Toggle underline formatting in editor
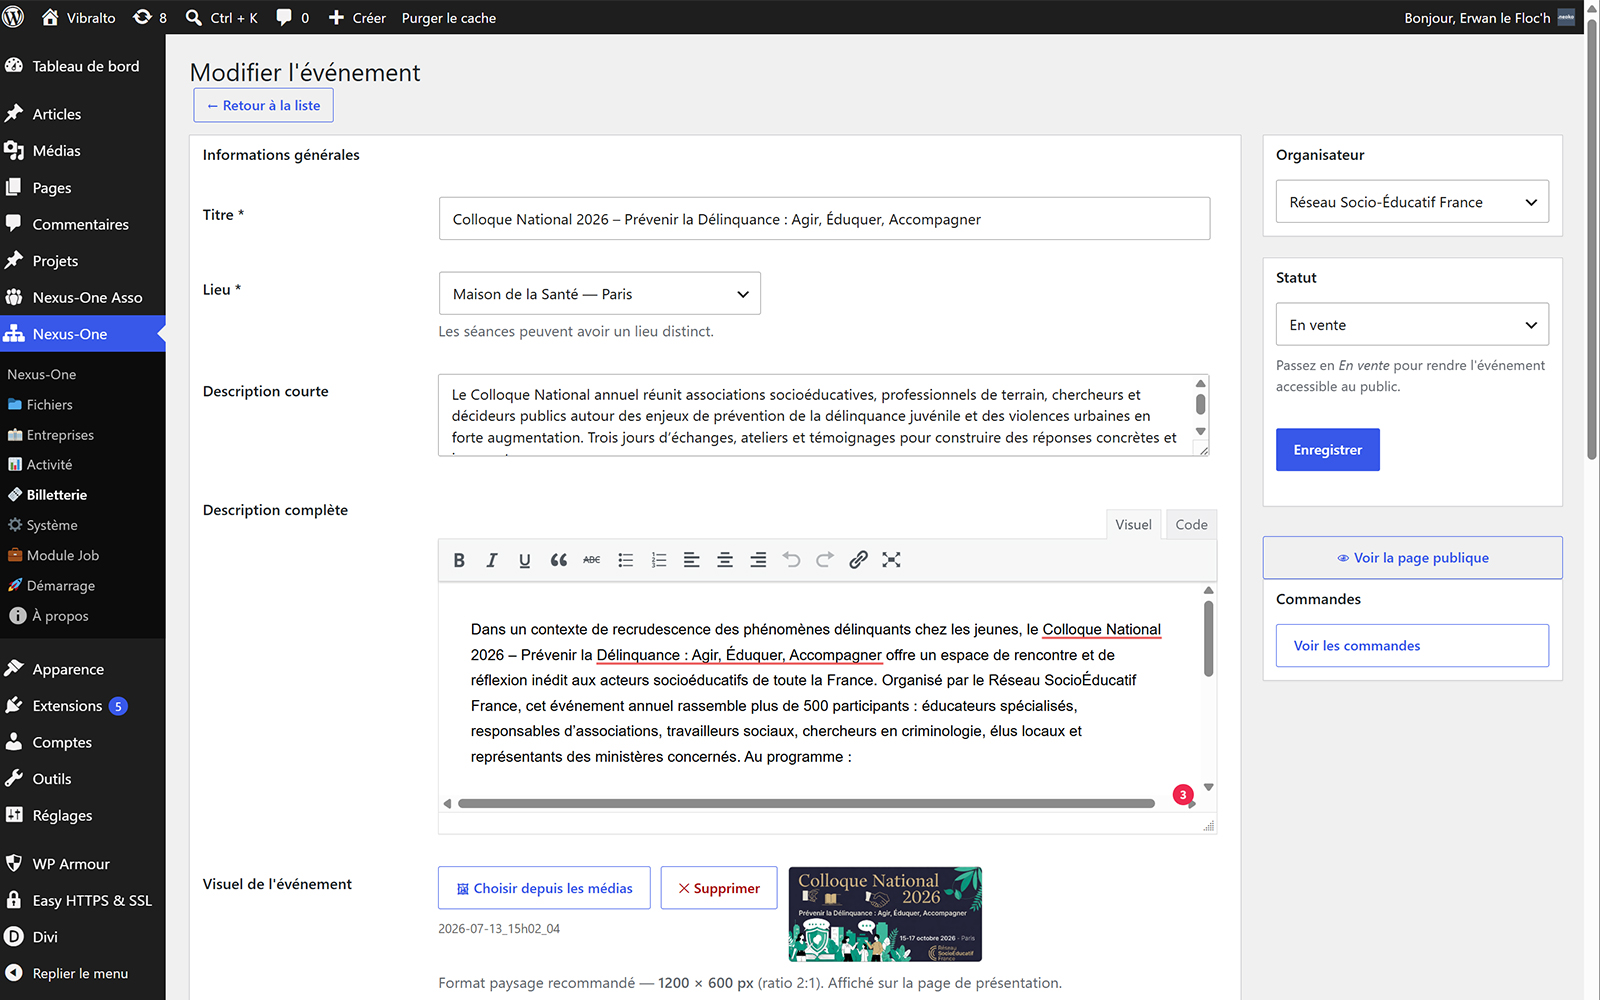The height and width of the screenshot is (1000, 1600). coord(525,560)
